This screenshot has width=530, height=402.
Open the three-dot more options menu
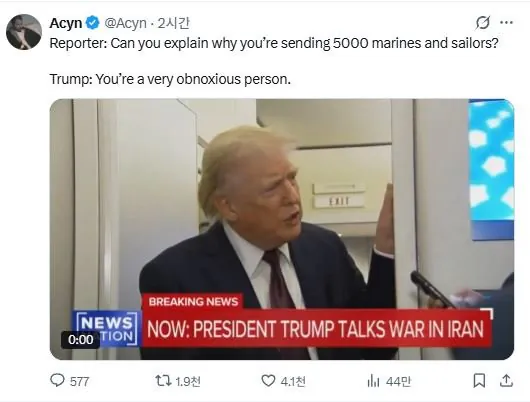[506, 23]
